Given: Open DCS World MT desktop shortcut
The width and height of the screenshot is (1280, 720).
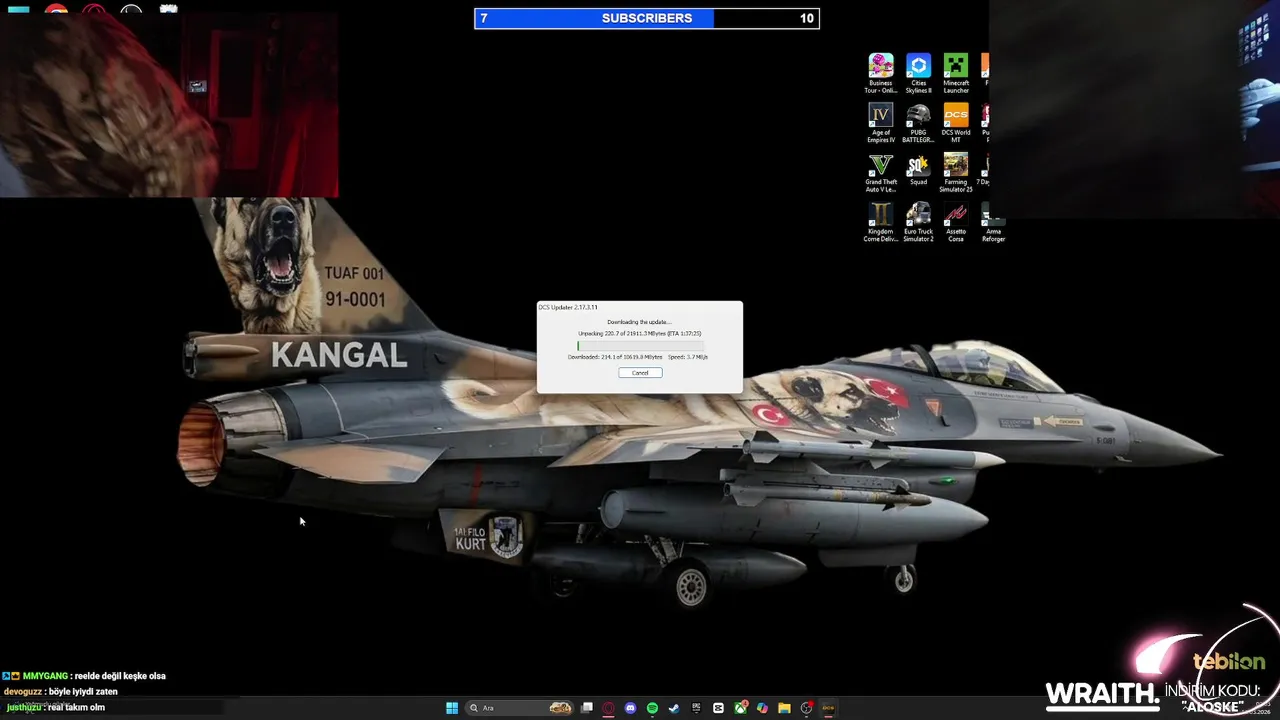Looking at the screenshot, I should click(956, 122).
